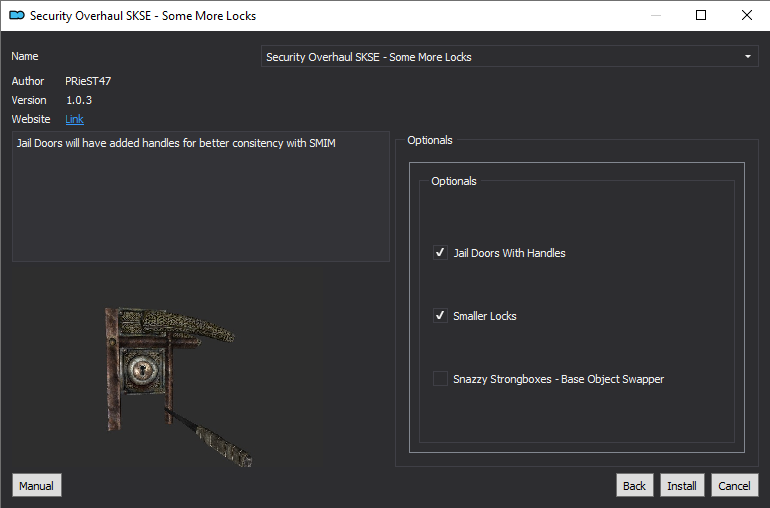
Task: Close the installer window
Action: (747, 15)
